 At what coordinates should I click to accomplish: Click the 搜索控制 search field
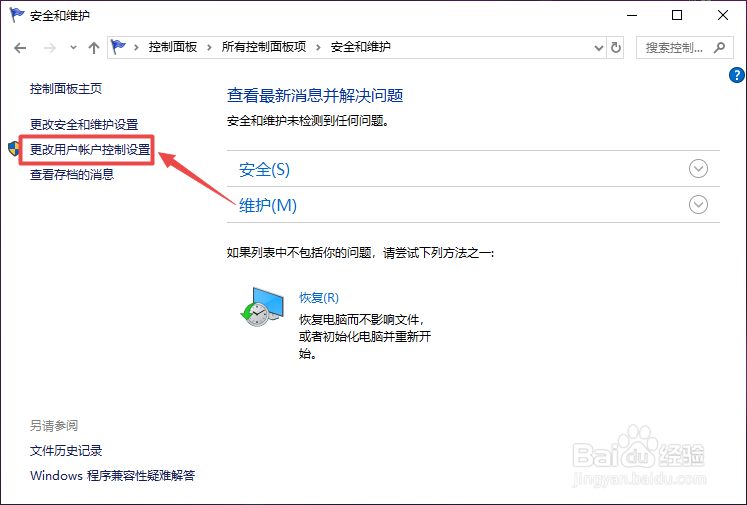click(x=685, y=48)
